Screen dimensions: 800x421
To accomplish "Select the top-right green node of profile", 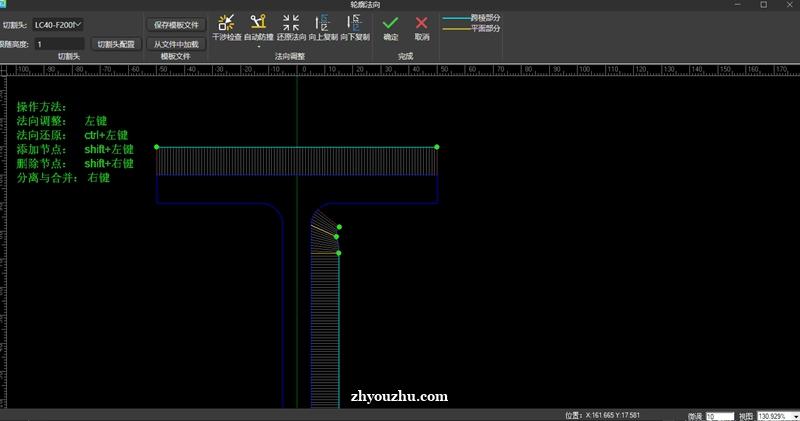I will tap(437, 147).
